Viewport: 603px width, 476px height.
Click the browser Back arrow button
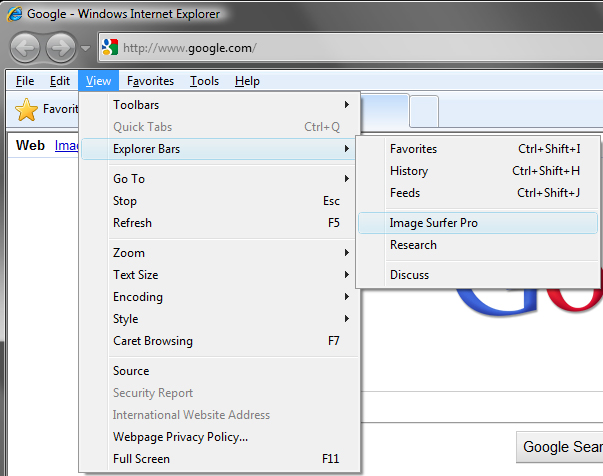coord(25,48)
